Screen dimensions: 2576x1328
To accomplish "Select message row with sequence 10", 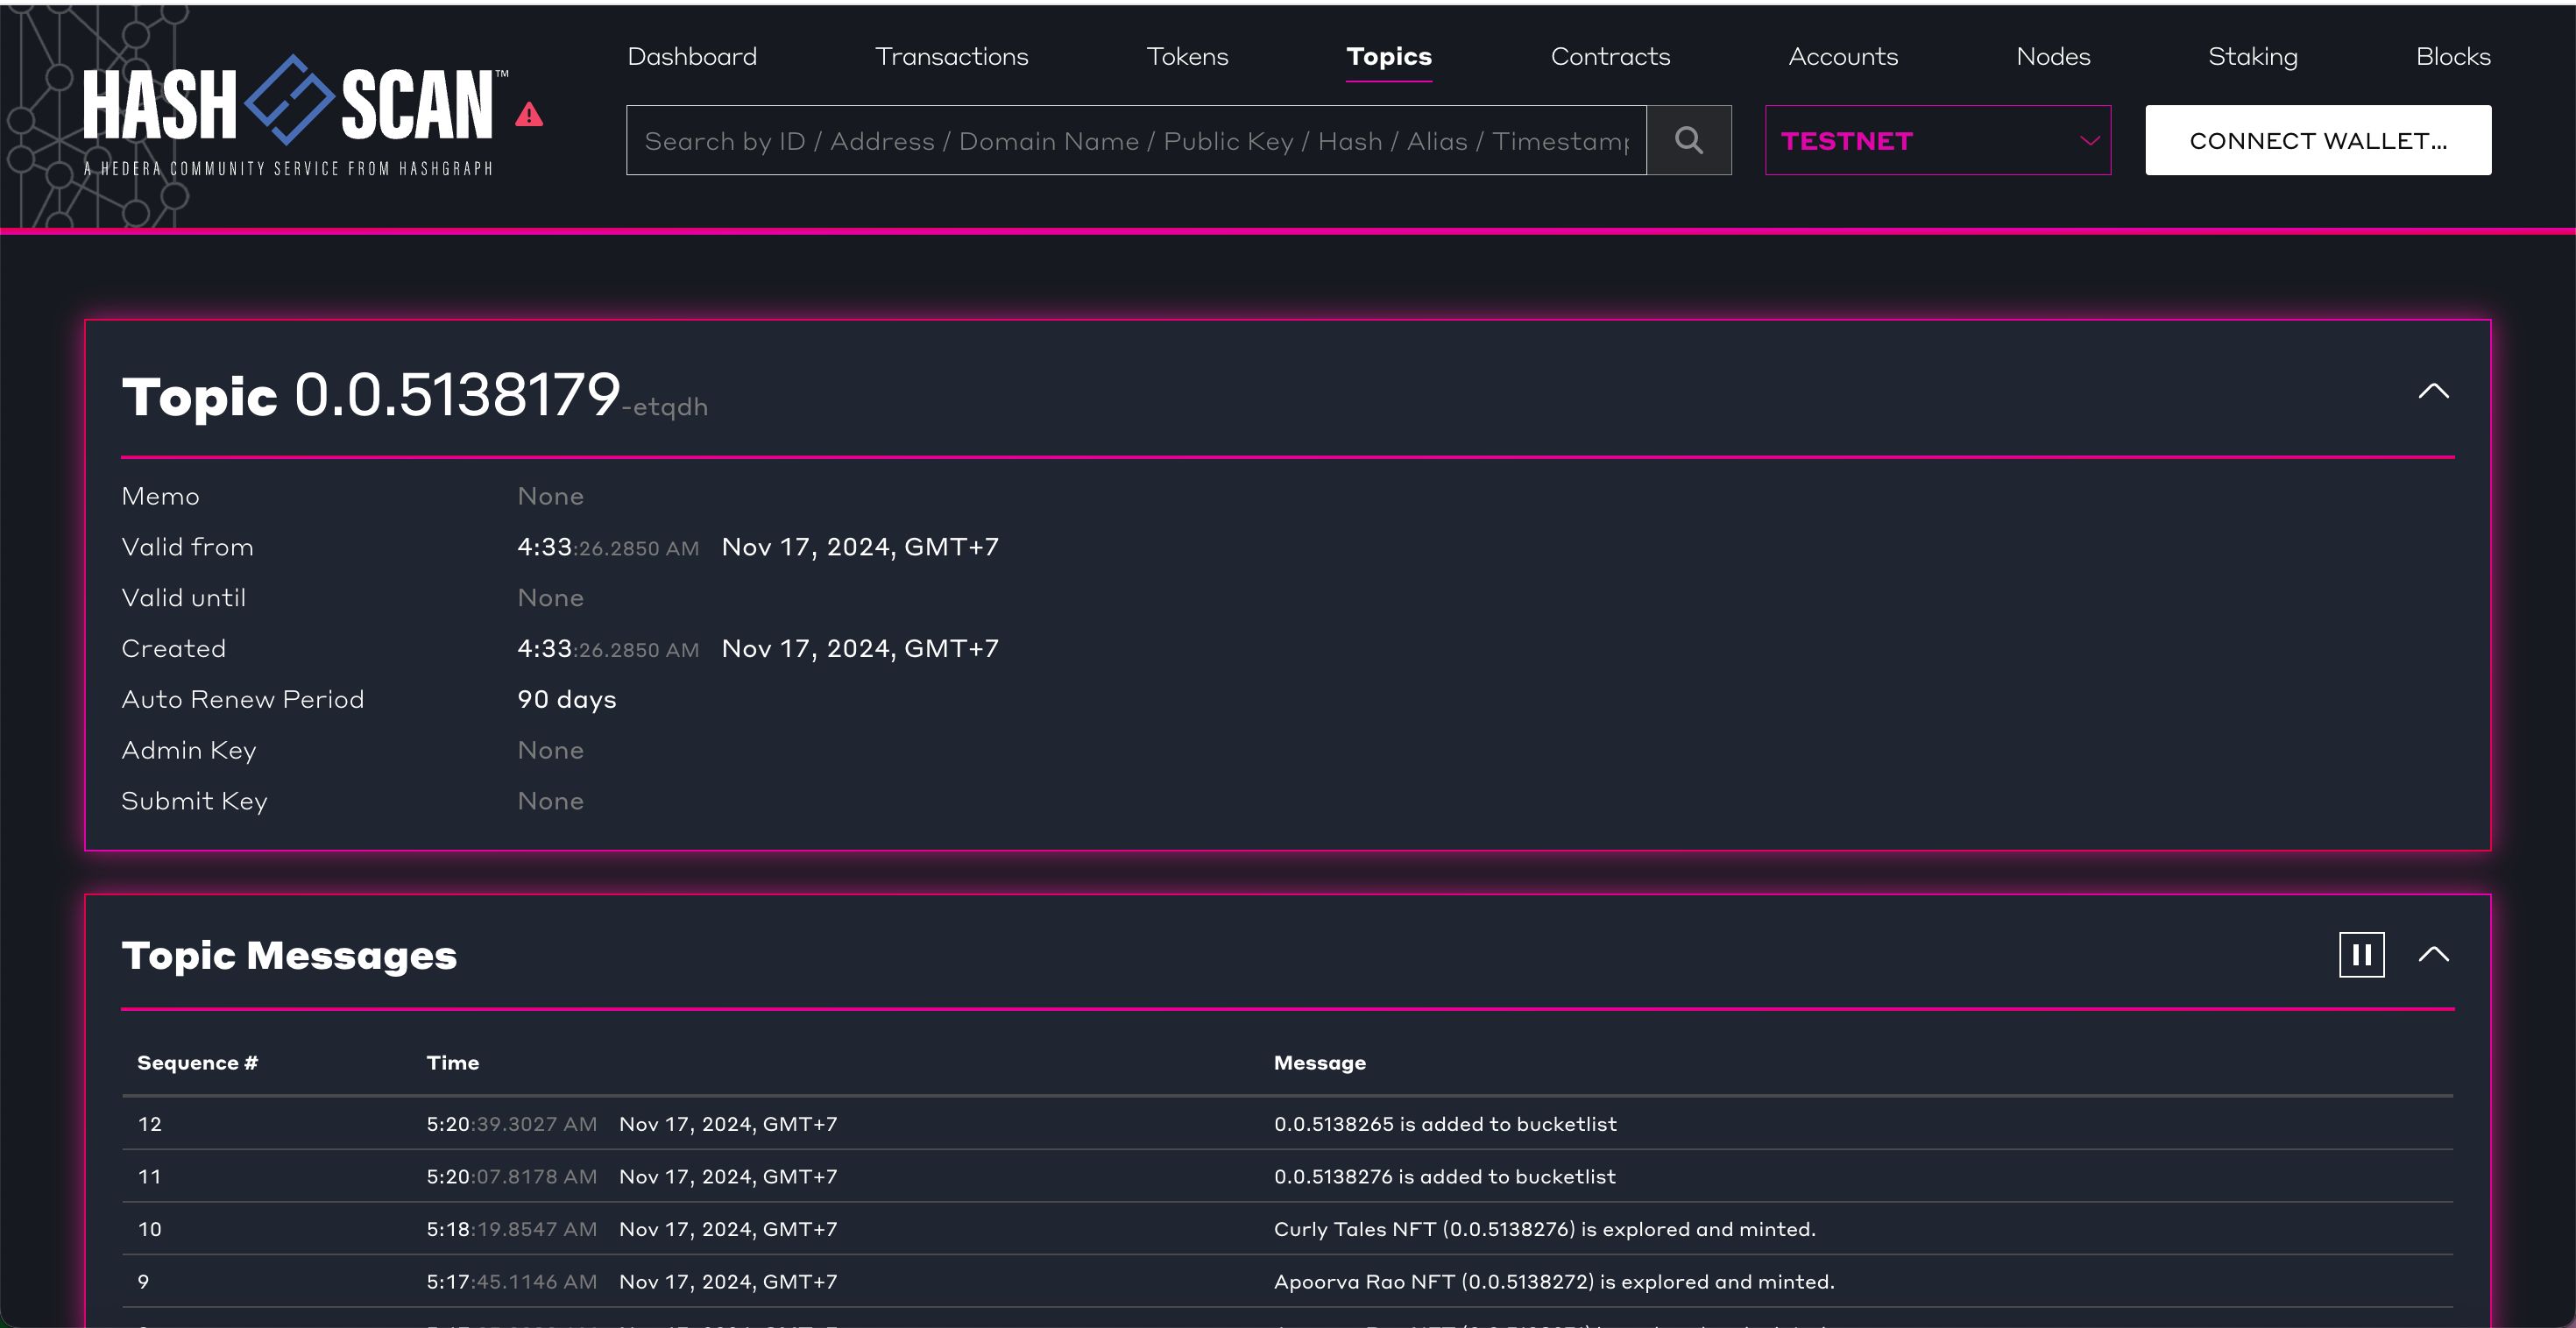I will [1288, 1229].
